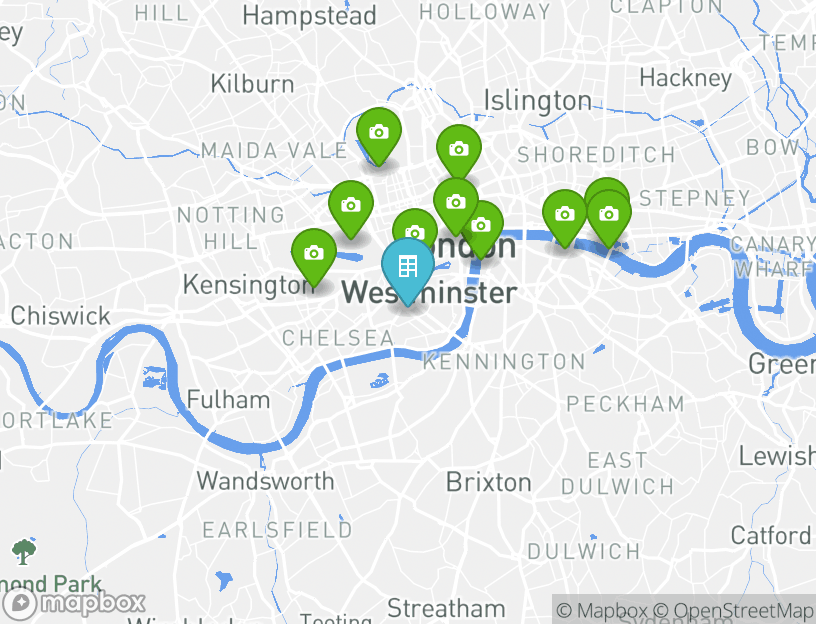Click front camera marker of pair near Stepney
Image resolution: width=816 pixels, height=624 pixels.
(609, 218)
